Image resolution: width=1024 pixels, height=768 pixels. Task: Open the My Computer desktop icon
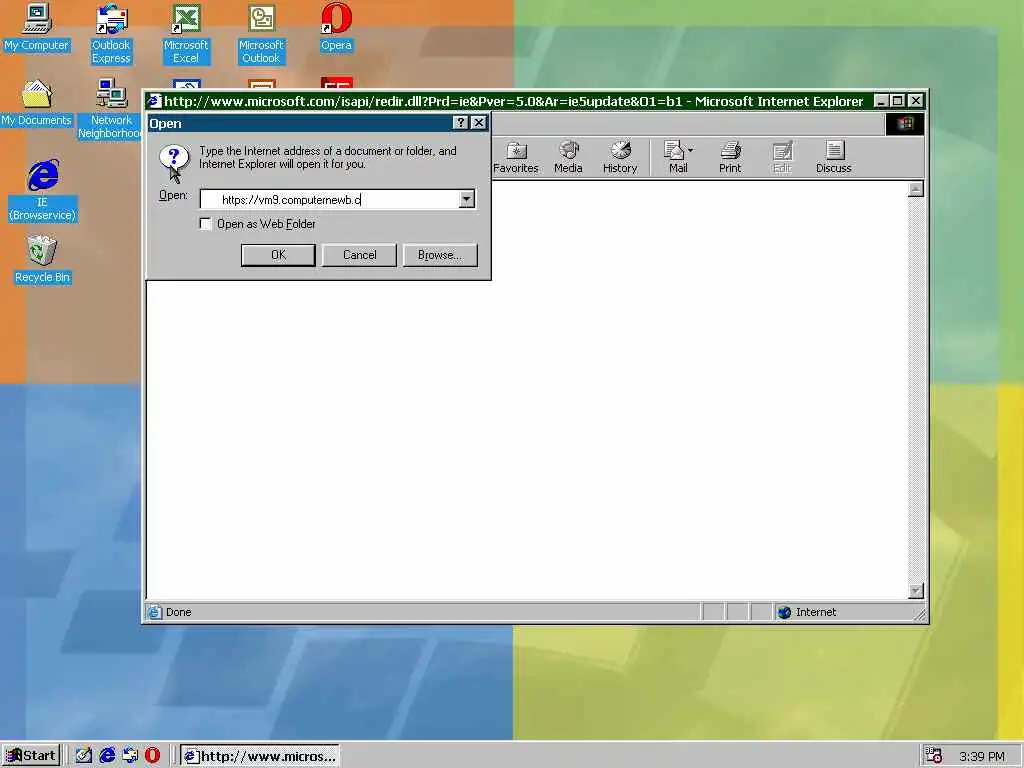click(37, 27)
